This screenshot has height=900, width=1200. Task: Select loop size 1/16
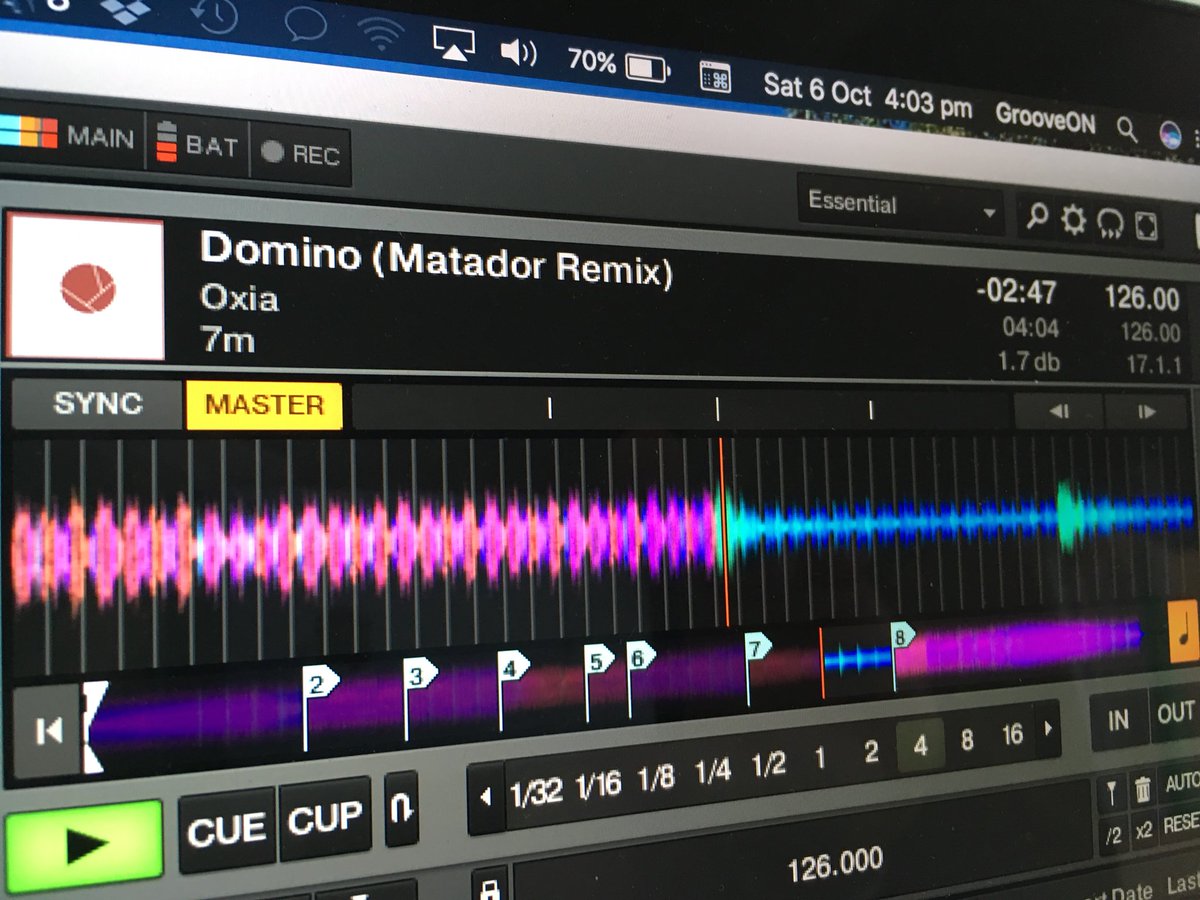pos(598,785)
